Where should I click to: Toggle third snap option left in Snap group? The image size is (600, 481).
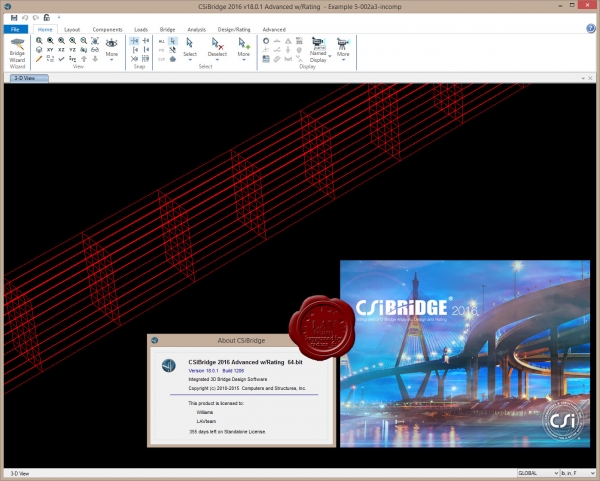pyautogui.click(x=134, y=50)
